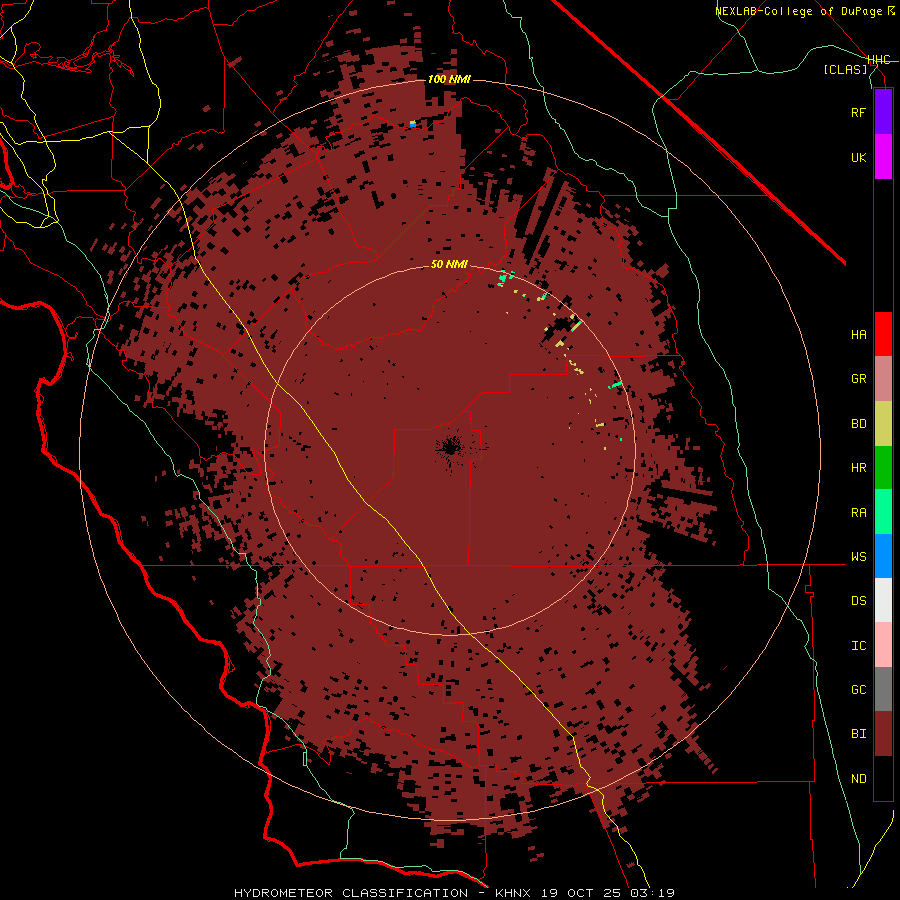Viewport: 900px width, 900px height.
Task: Click the [CLAS] unit label
Action: tap(845, 69)
